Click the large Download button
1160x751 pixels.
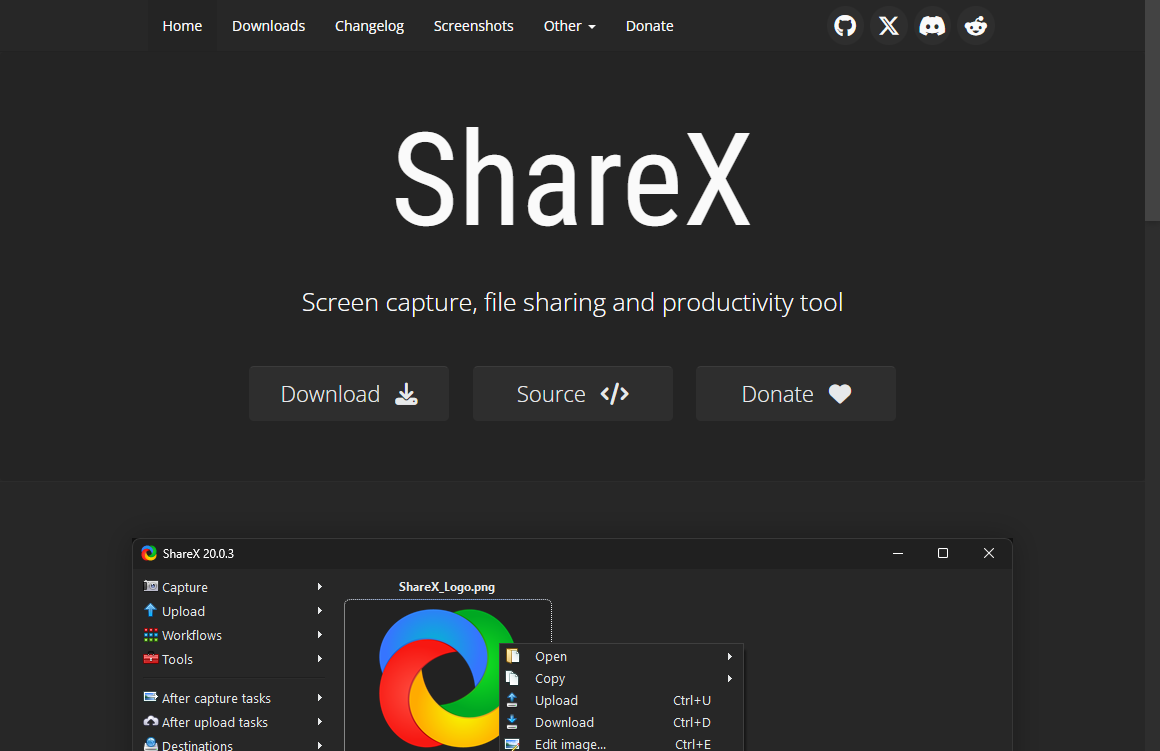tap(348, 394)
